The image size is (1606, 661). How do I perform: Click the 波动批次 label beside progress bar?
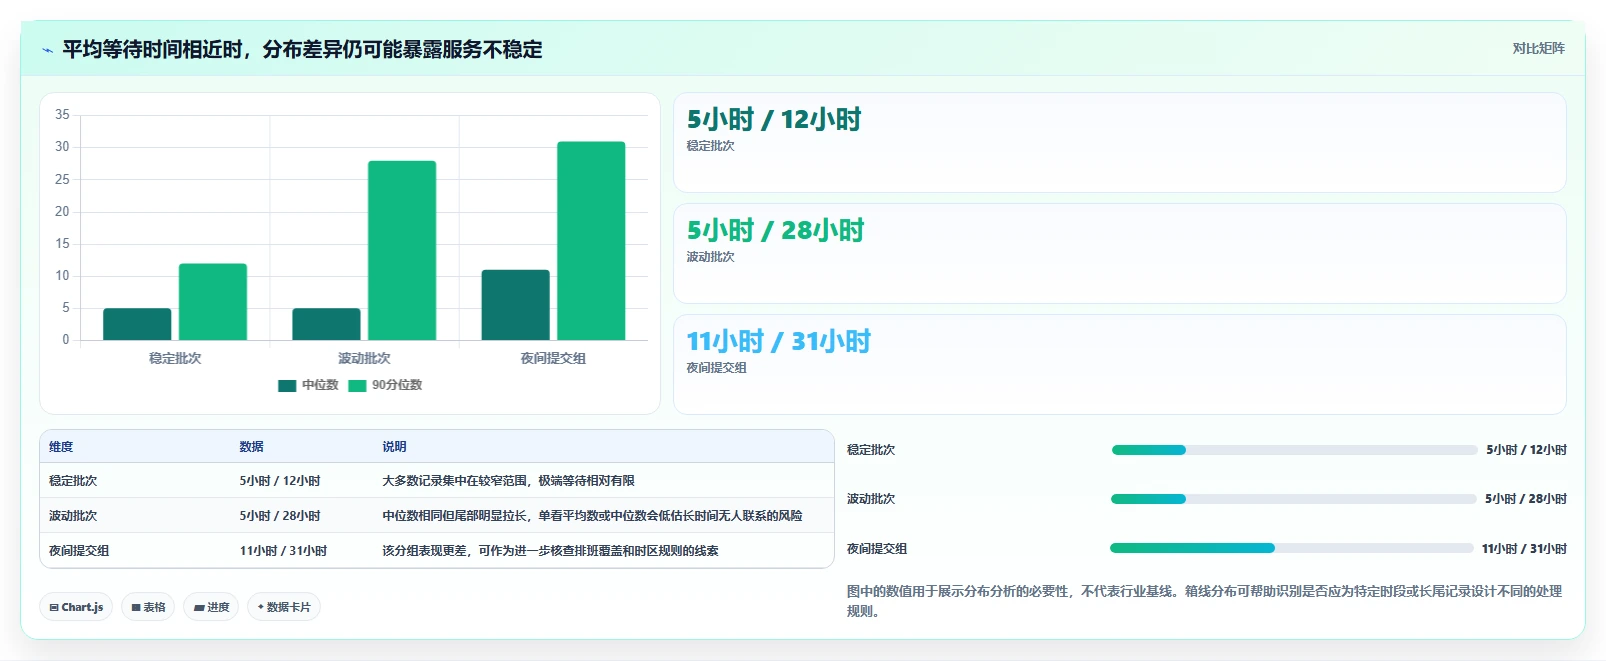pyautogui.click(x=871, y=499)
